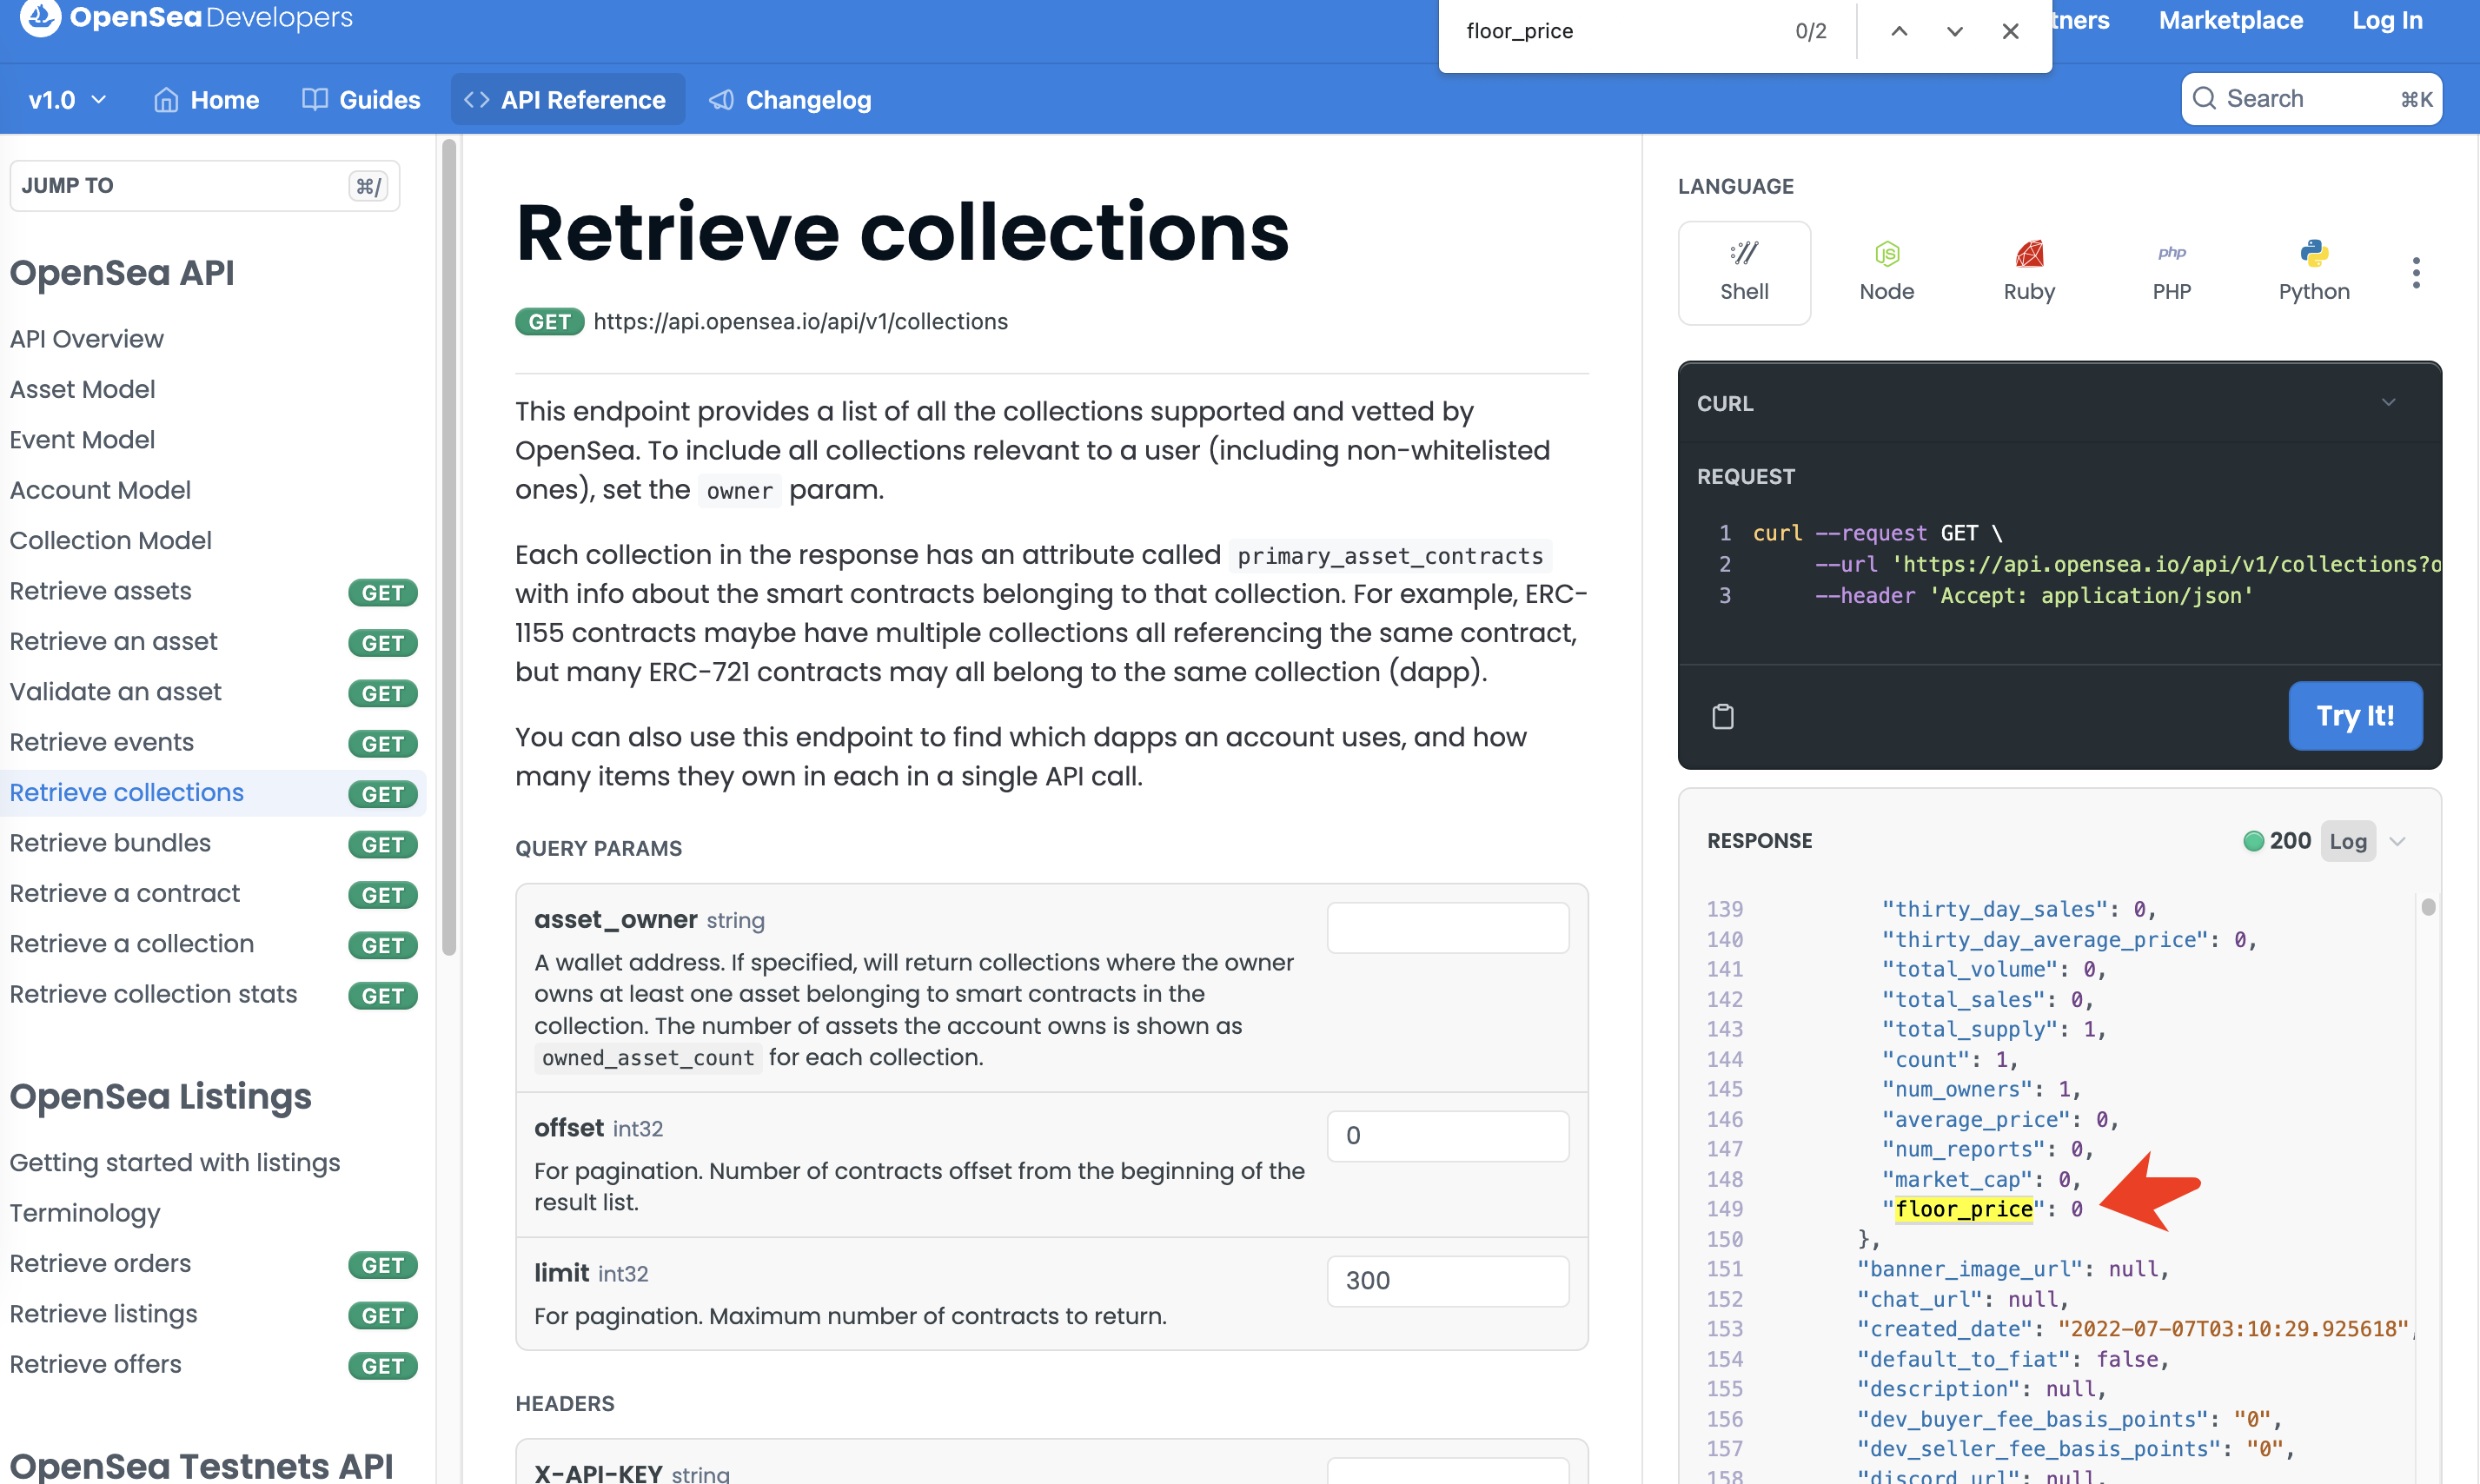Open the Marketplace menu item
Screen dimensions: 2480x1484
2229,20
